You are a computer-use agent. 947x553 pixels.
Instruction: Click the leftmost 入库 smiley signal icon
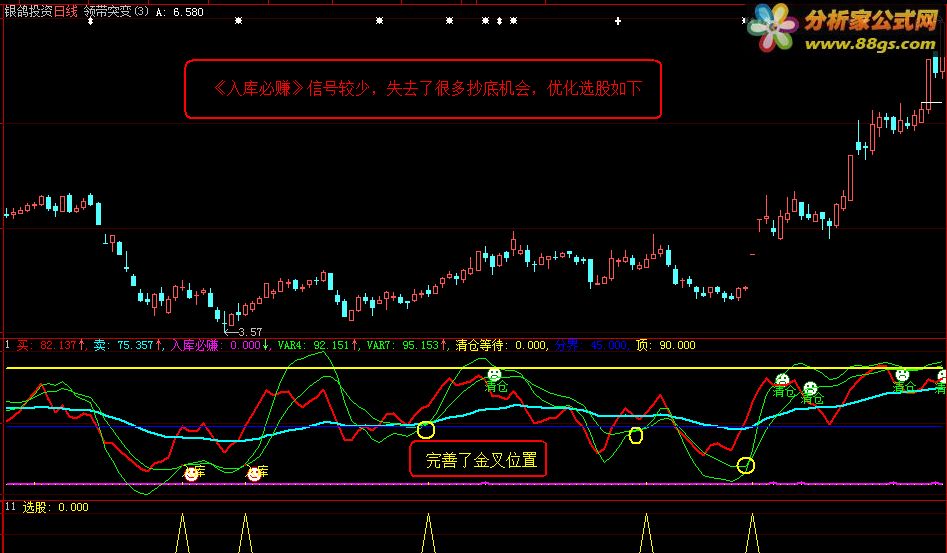click(x=191, y=474)
